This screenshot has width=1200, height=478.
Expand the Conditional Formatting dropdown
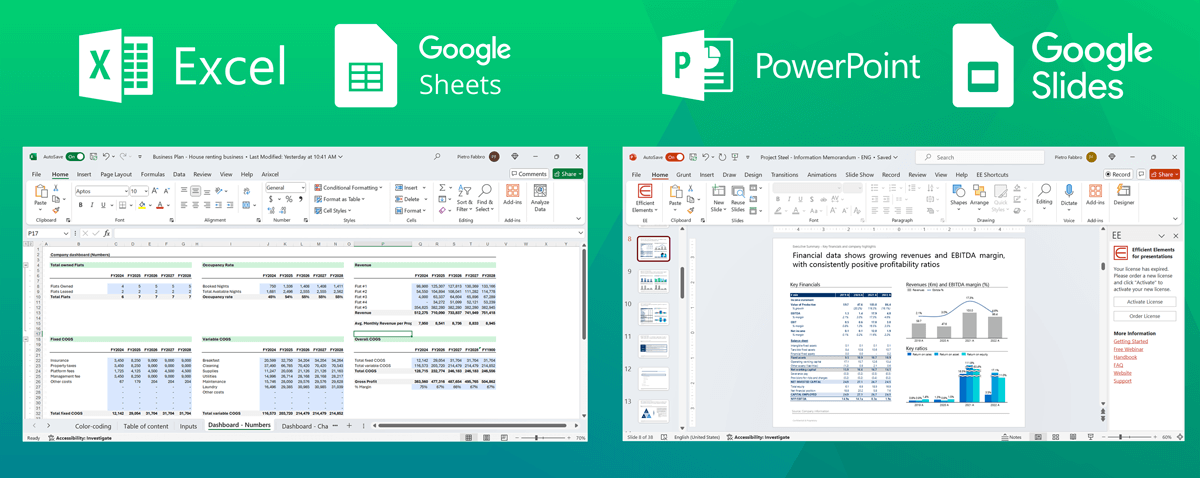coord(349,188)
